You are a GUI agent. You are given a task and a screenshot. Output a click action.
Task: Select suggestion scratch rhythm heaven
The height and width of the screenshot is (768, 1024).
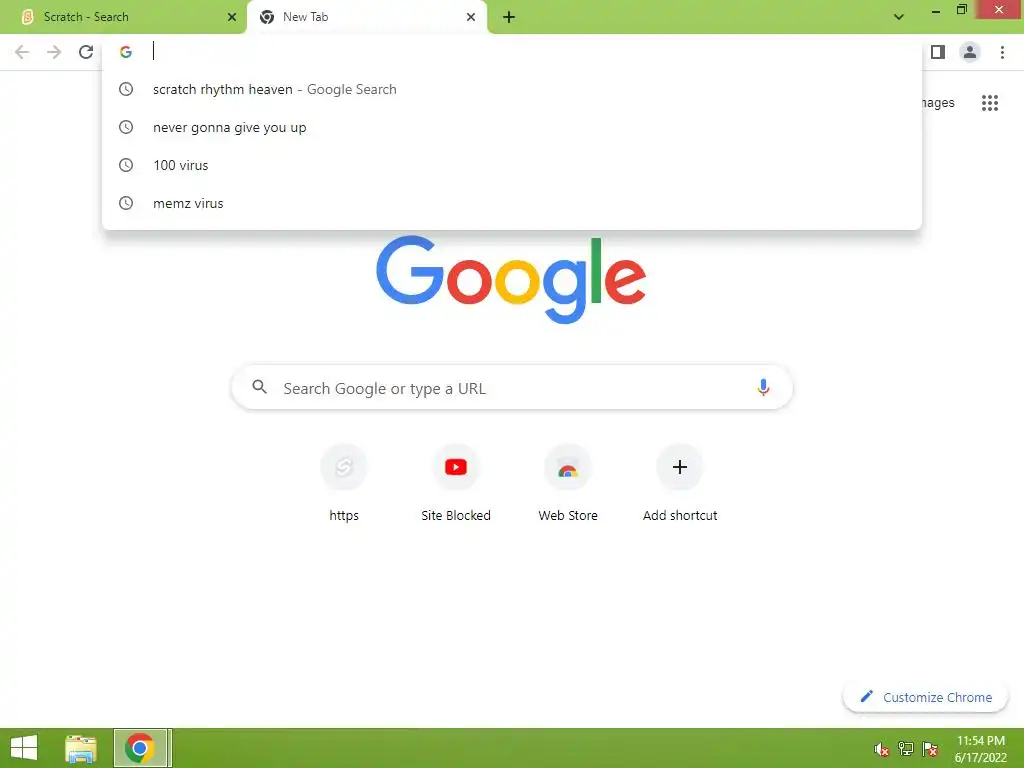pos(512,89)
